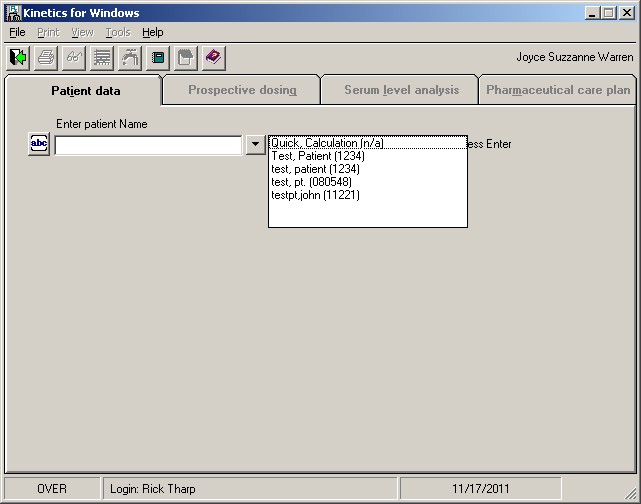Click the lined list icon in toolbar
641x504 pixels.
(102, 58)
